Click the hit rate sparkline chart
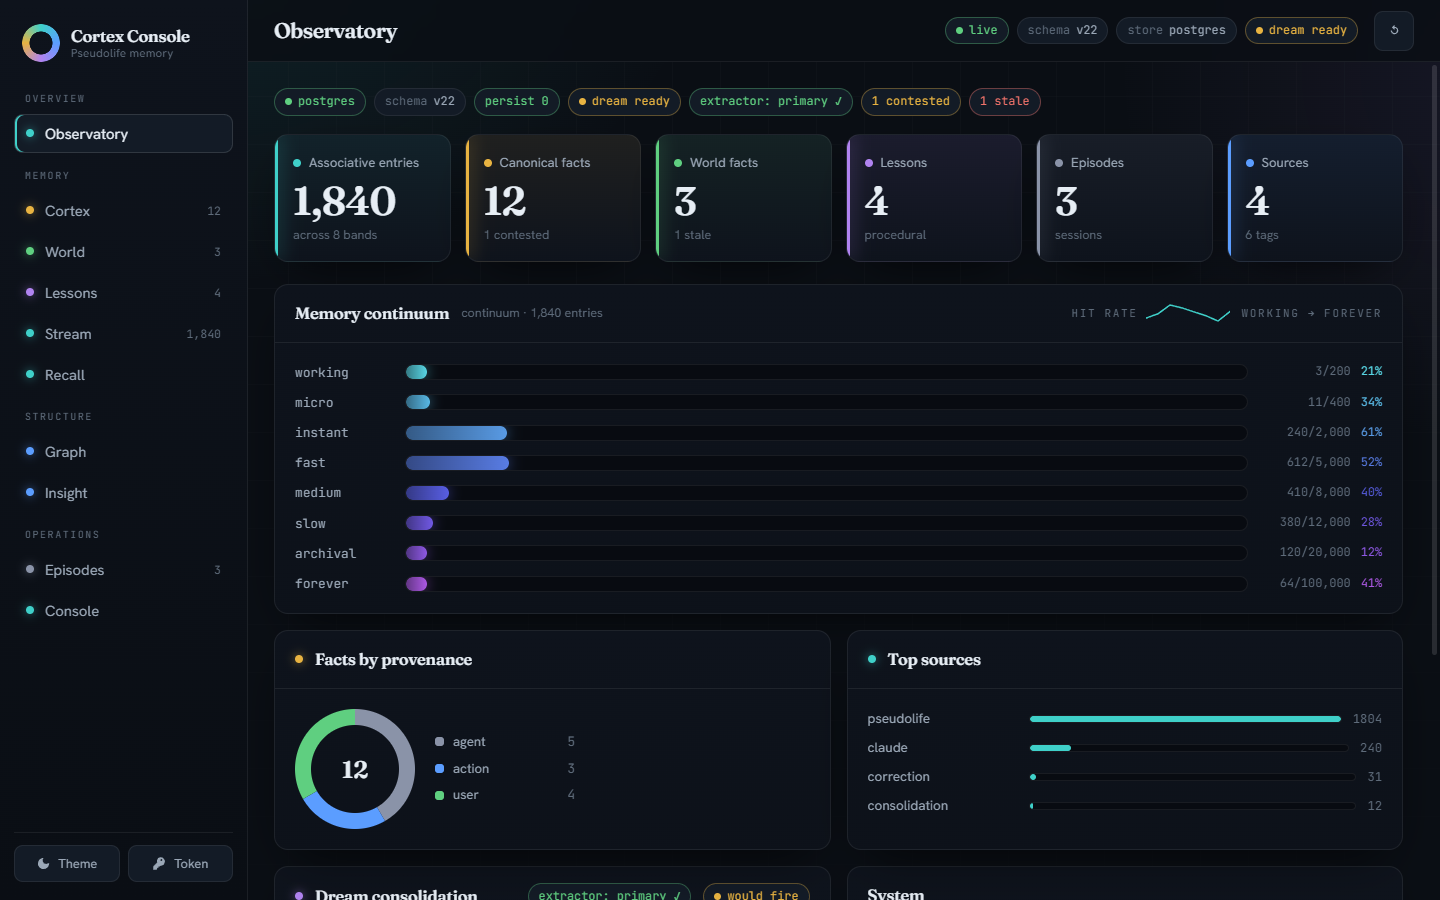 click(1188, 313)
